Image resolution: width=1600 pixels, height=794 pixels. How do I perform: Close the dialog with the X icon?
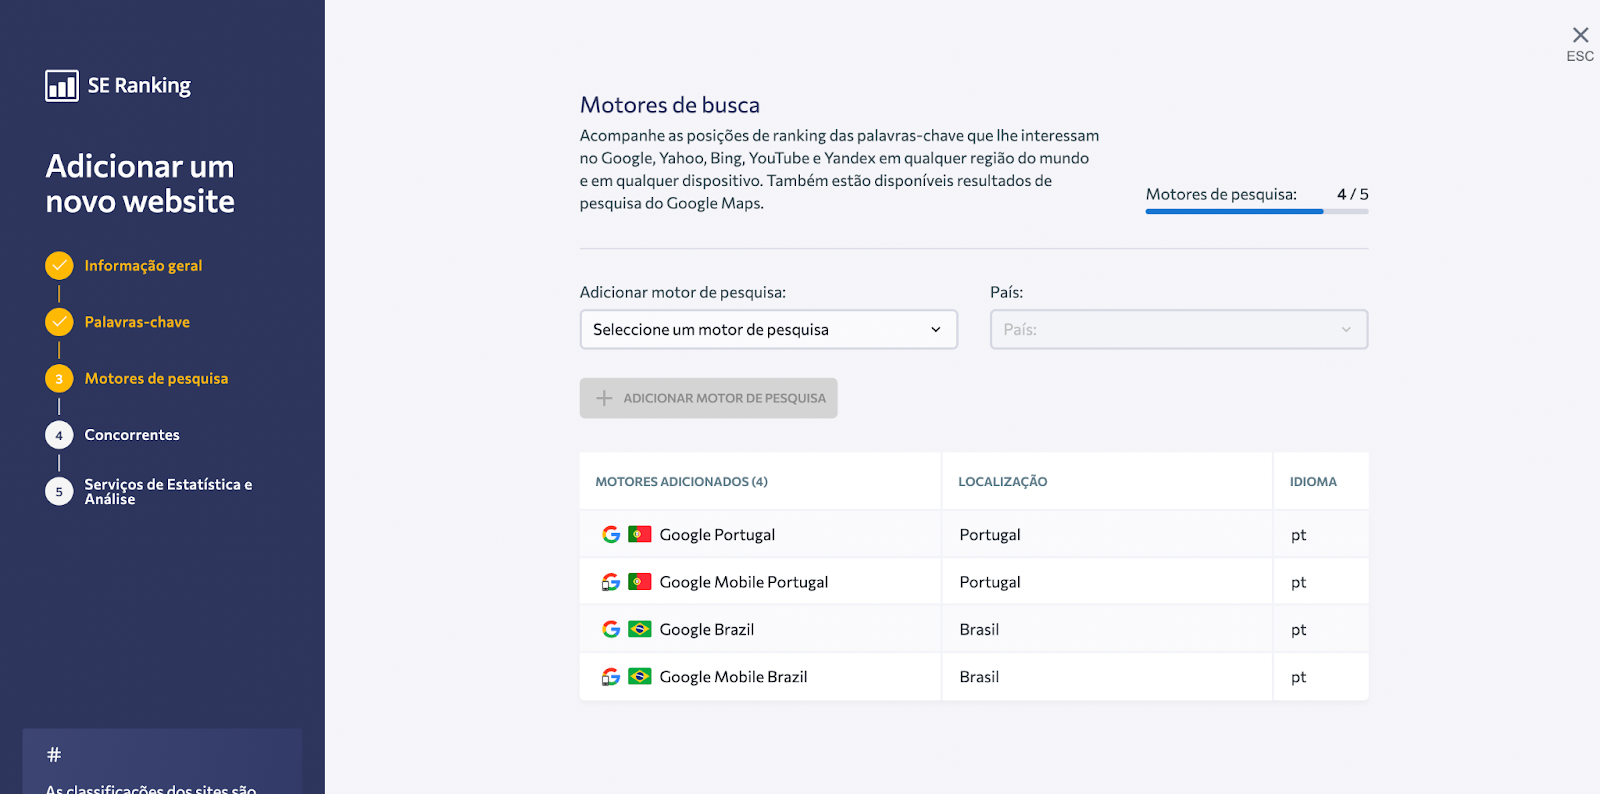click(x=1580, y=35)
